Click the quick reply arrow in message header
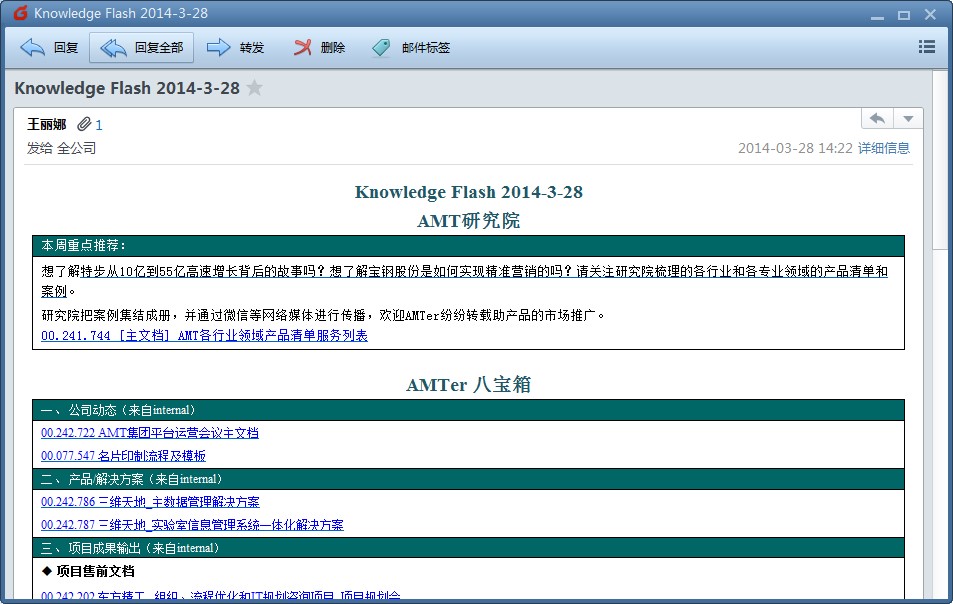This screenshot has width=953, height=604. (877, 118)
